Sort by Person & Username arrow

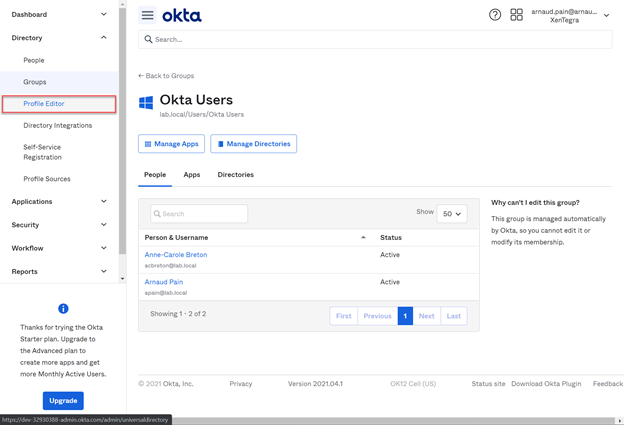point(363,238)
